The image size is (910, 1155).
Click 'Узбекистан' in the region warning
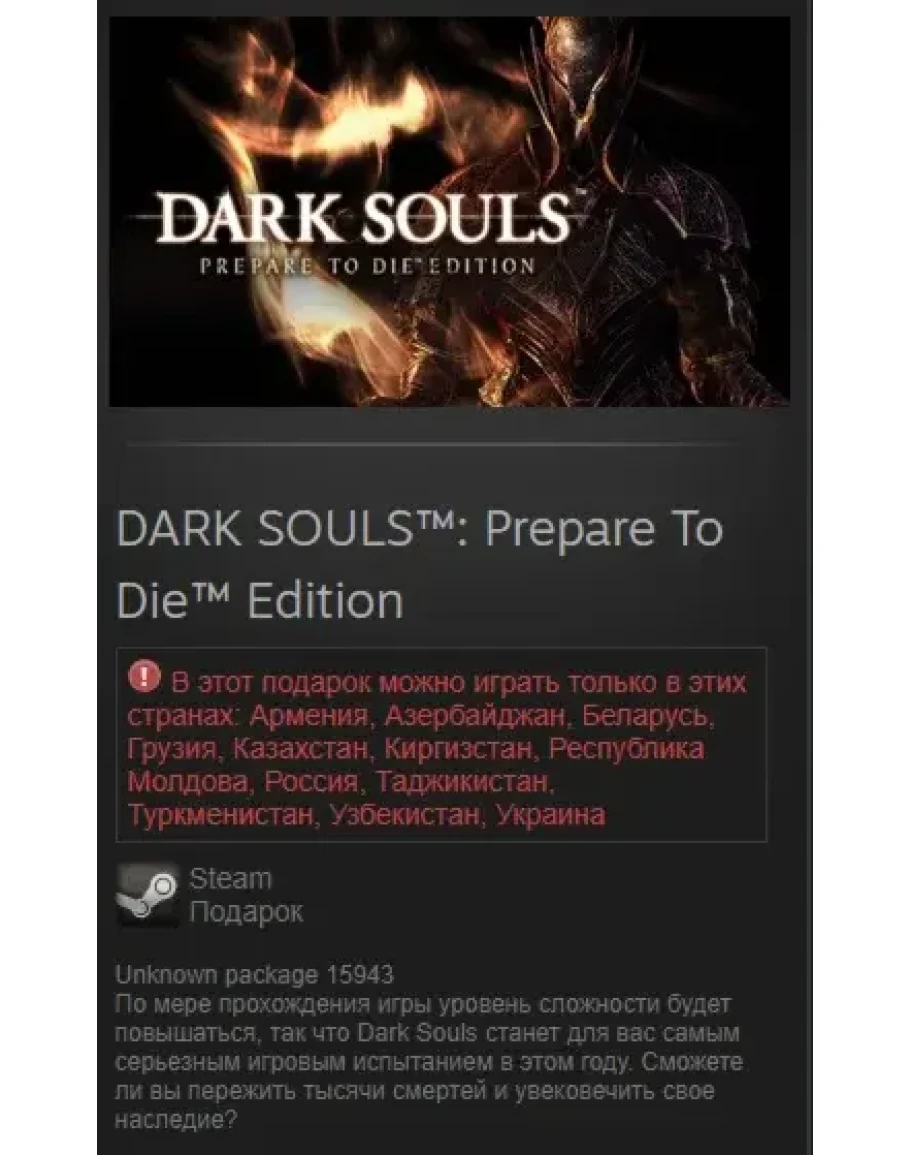[405, 815]
